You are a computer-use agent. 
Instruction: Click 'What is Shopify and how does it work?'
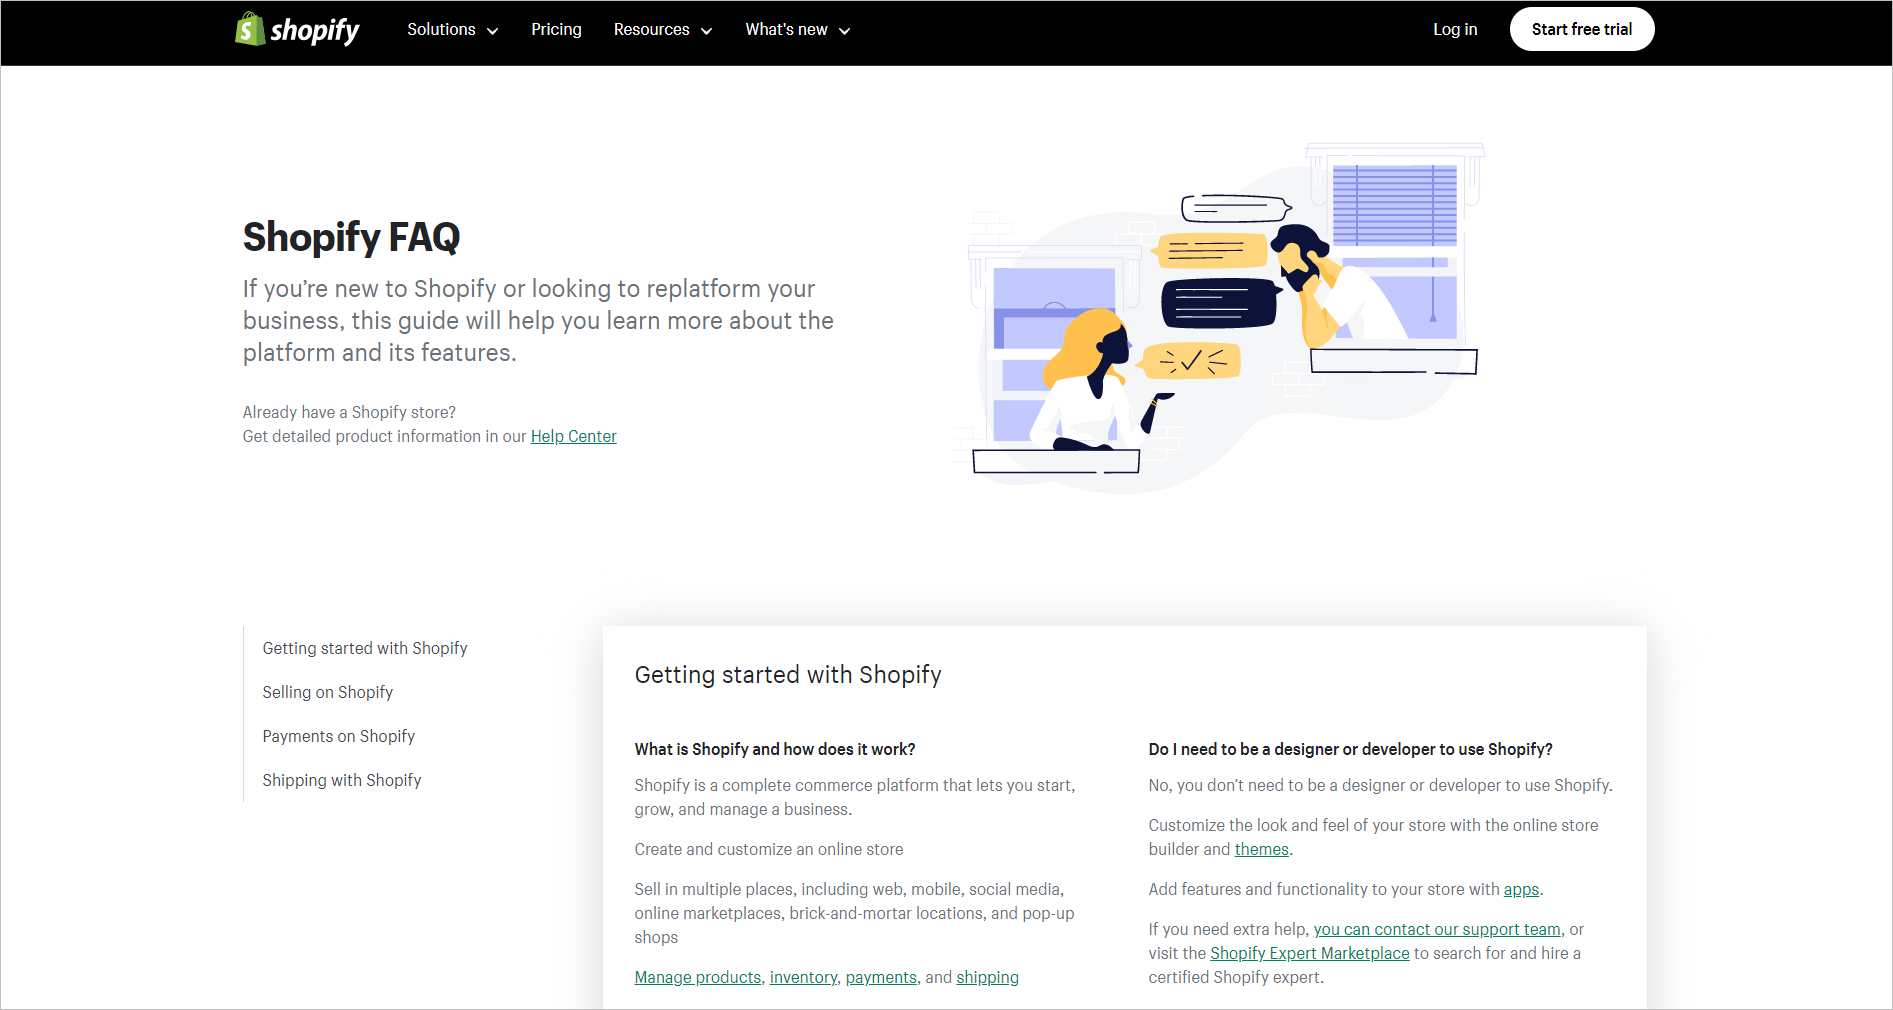click(775, 749)
